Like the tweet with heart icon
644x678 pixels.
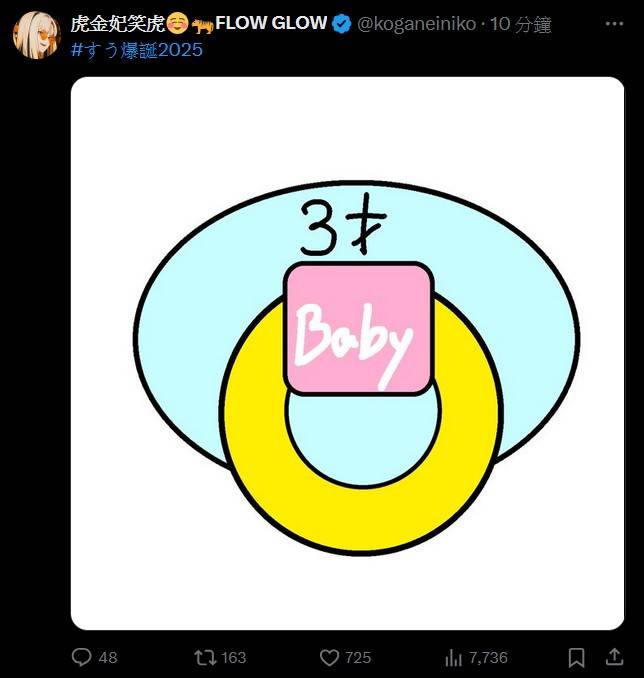pyautogui.click(x=329, y=657)
